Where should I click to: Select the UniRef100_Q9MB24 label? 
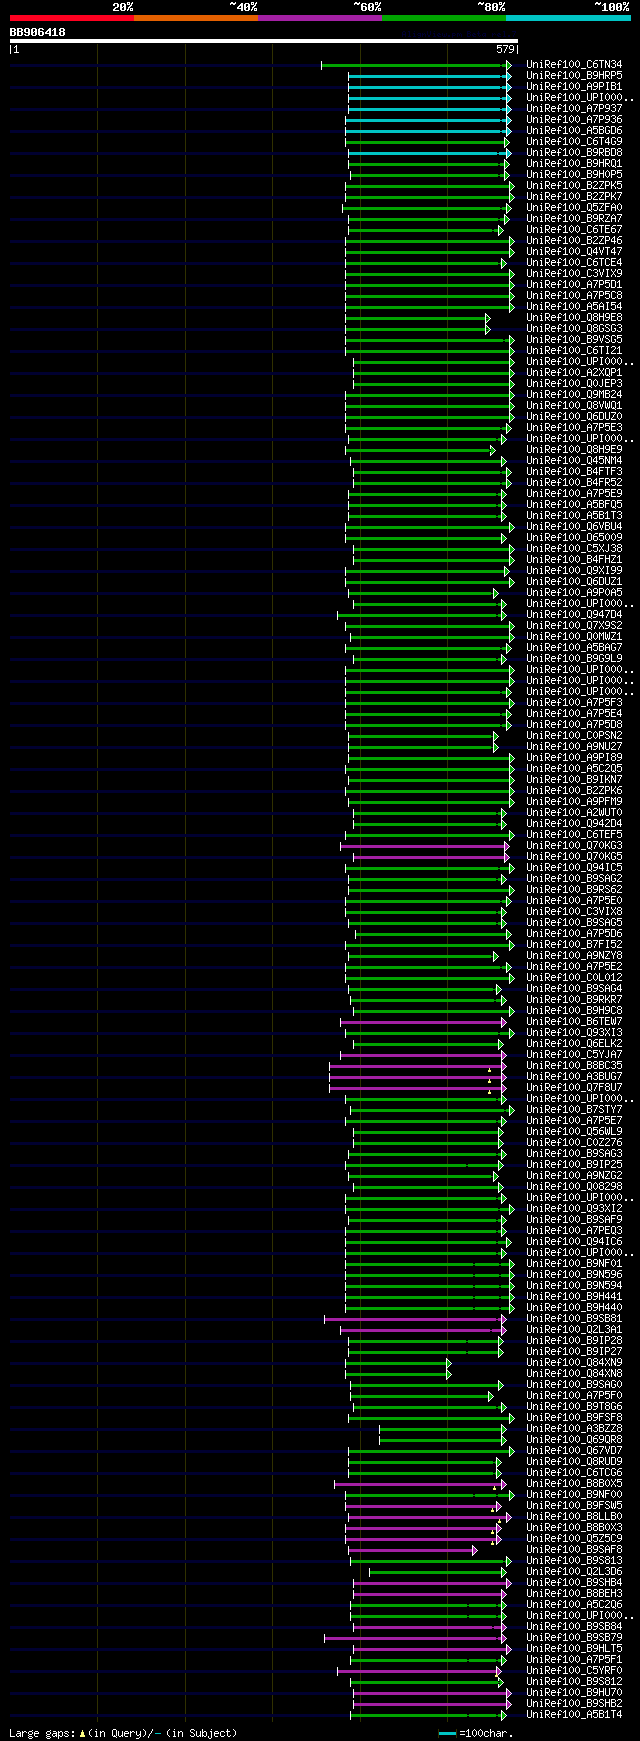pos(574,395)
